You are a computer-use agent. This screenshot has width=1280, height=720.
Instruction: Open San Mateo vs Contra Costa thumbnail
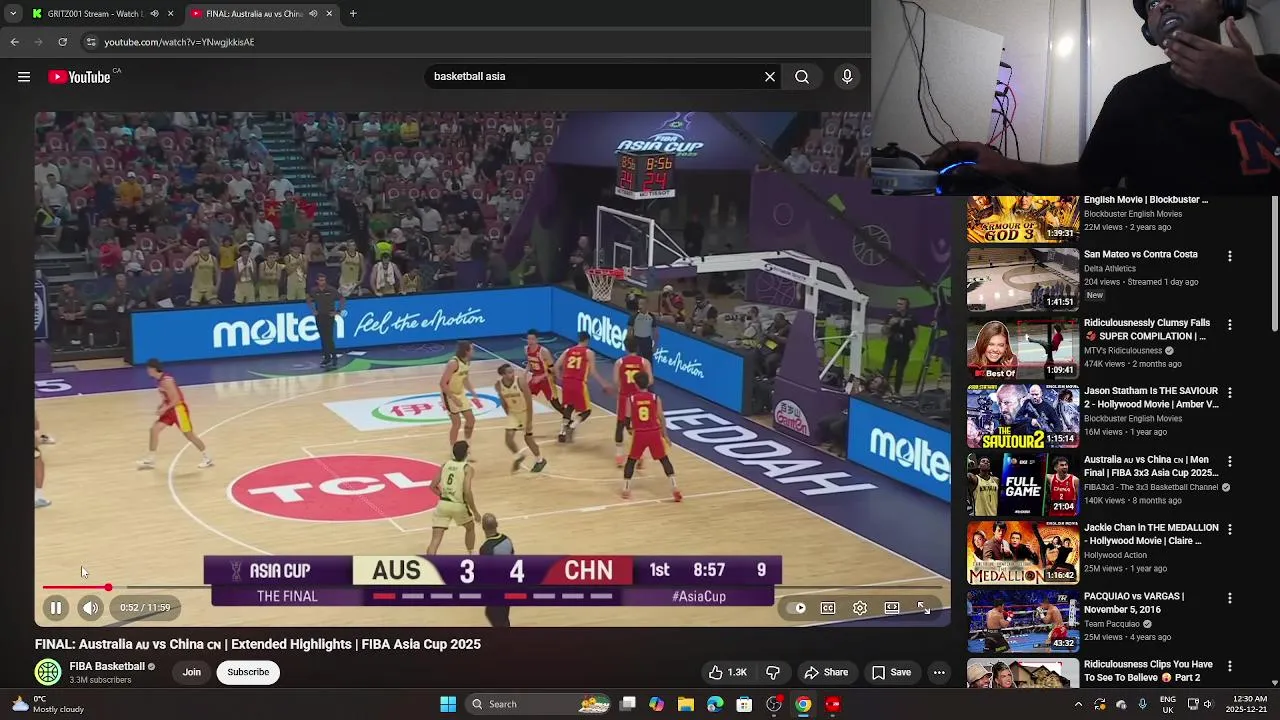(1022, 279)
